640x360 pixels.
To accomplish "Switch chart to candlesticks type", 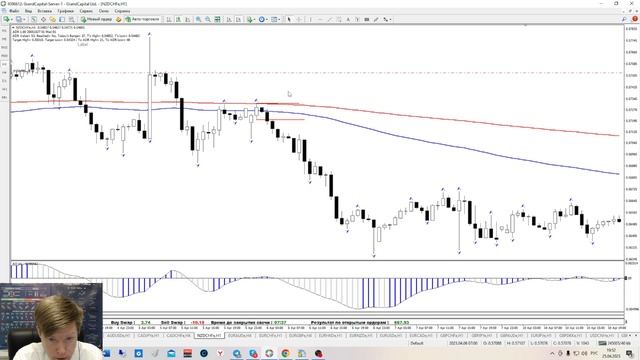I will pos(178,19).
